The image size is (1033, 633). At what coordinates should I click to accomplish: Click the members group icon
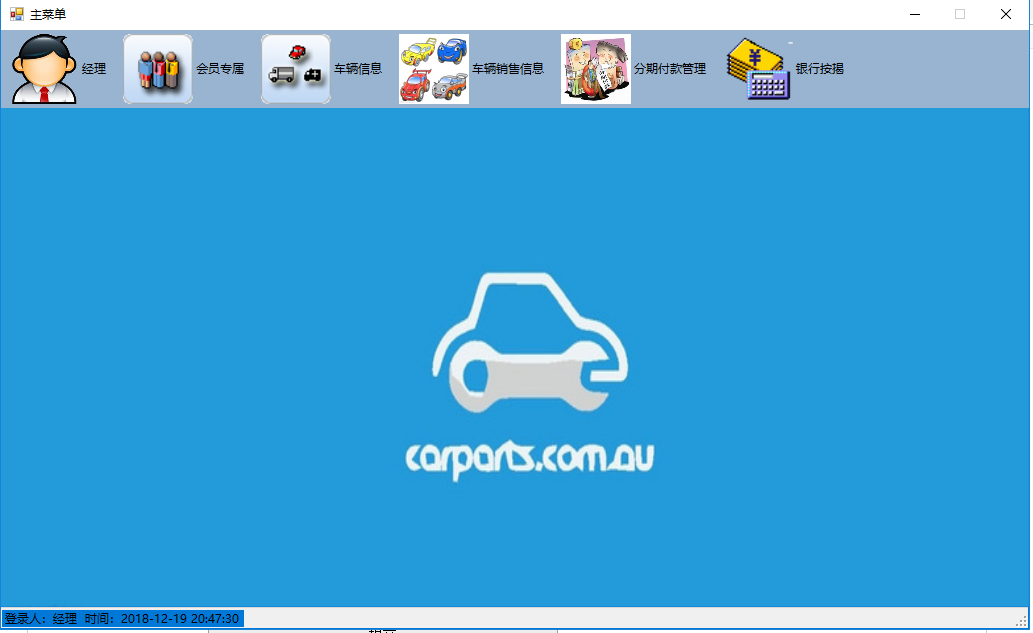point(158,69)
